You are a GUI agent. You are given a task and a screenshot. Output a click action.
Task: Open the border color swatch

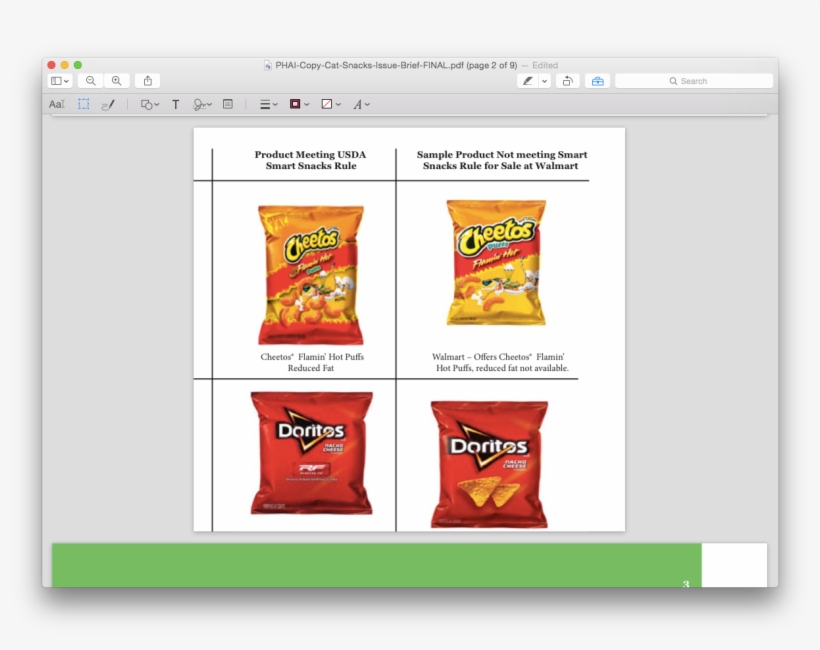pos(296,104)
